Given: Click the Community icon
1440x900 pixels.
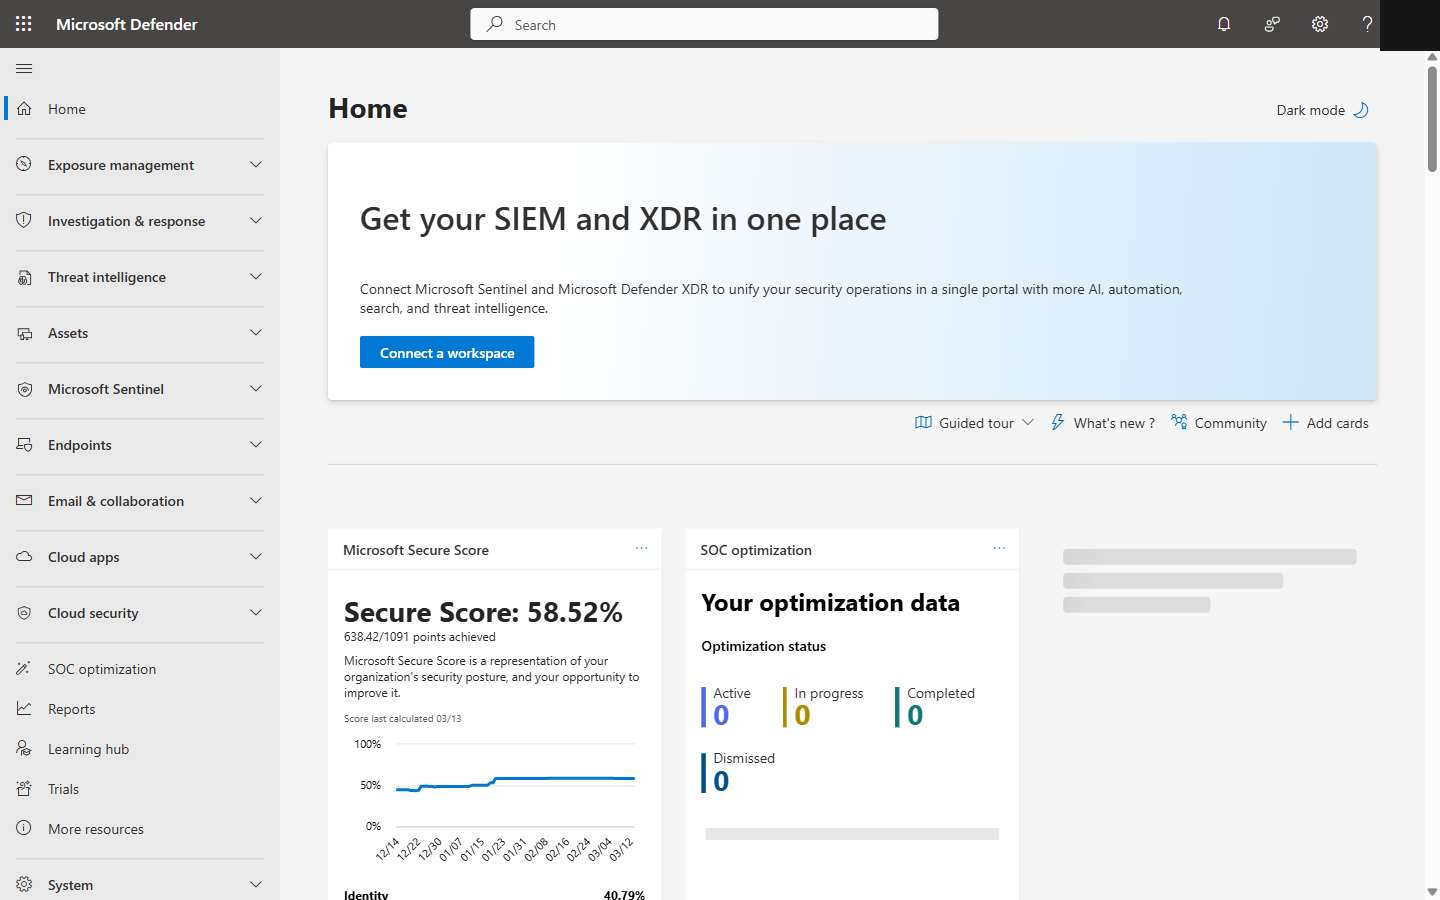Looking at the screenshot, I should coord(1178,422).
